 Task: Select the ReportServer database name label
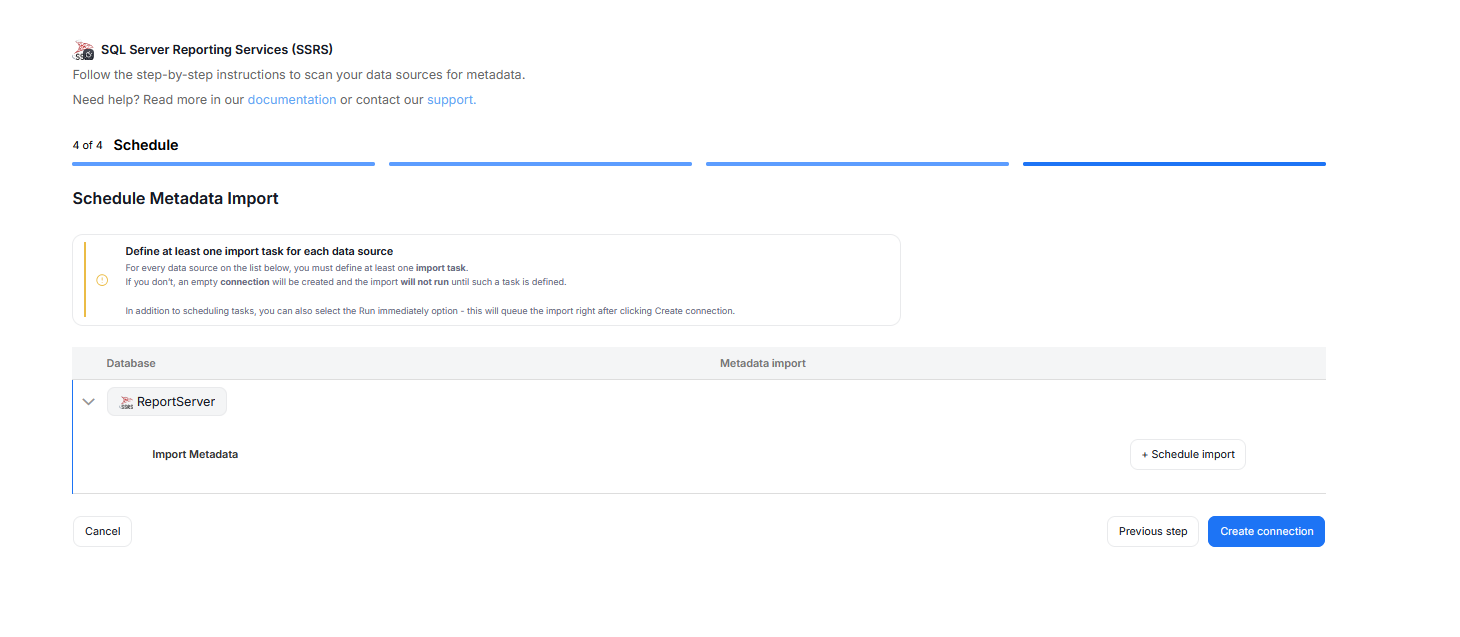pos(176,402)
